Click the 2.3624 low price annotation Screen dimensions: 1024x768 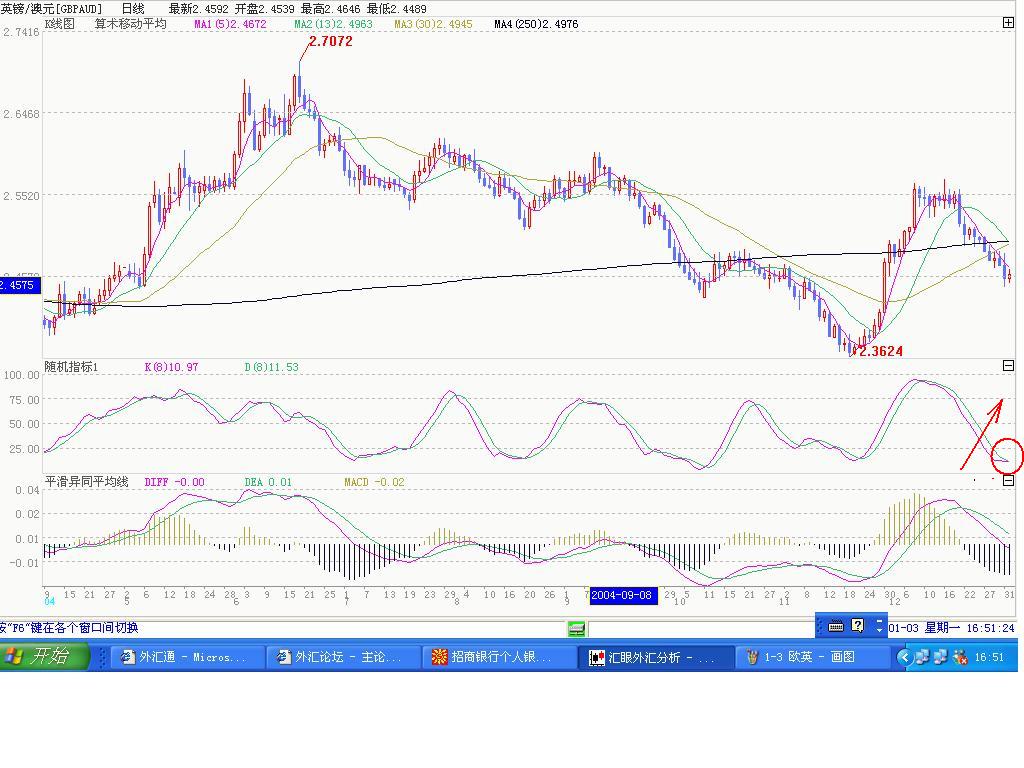(881, 351)
